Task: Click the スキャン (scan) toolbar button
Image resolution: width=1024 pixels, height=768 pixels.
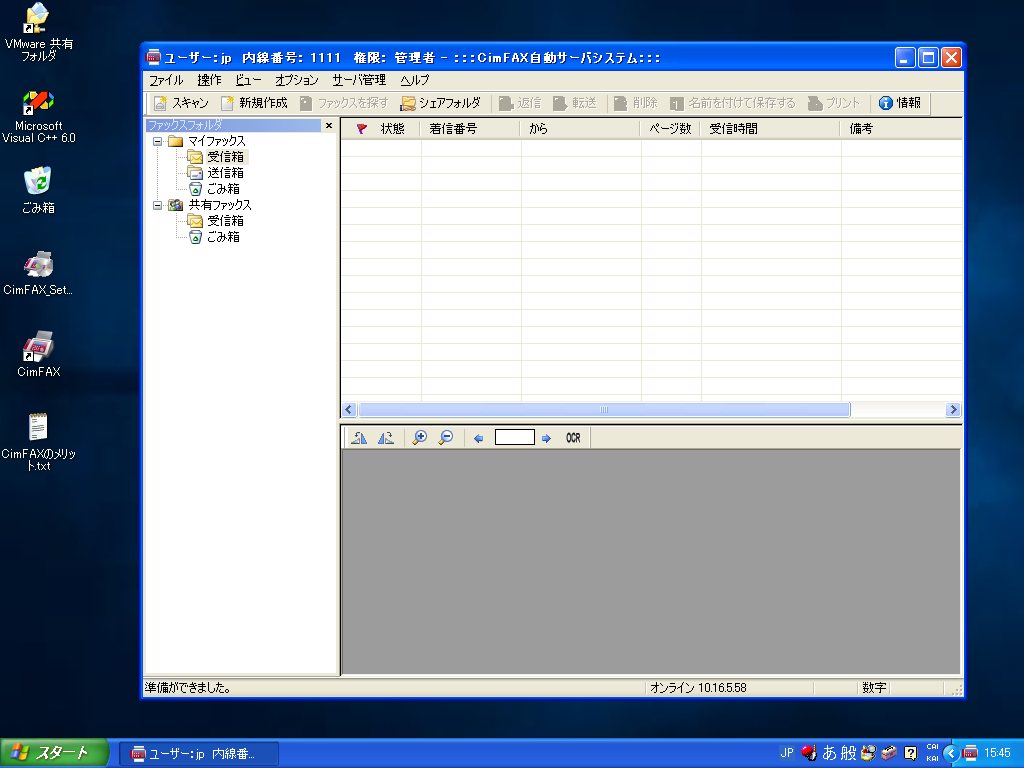Action: pos(181,103)
